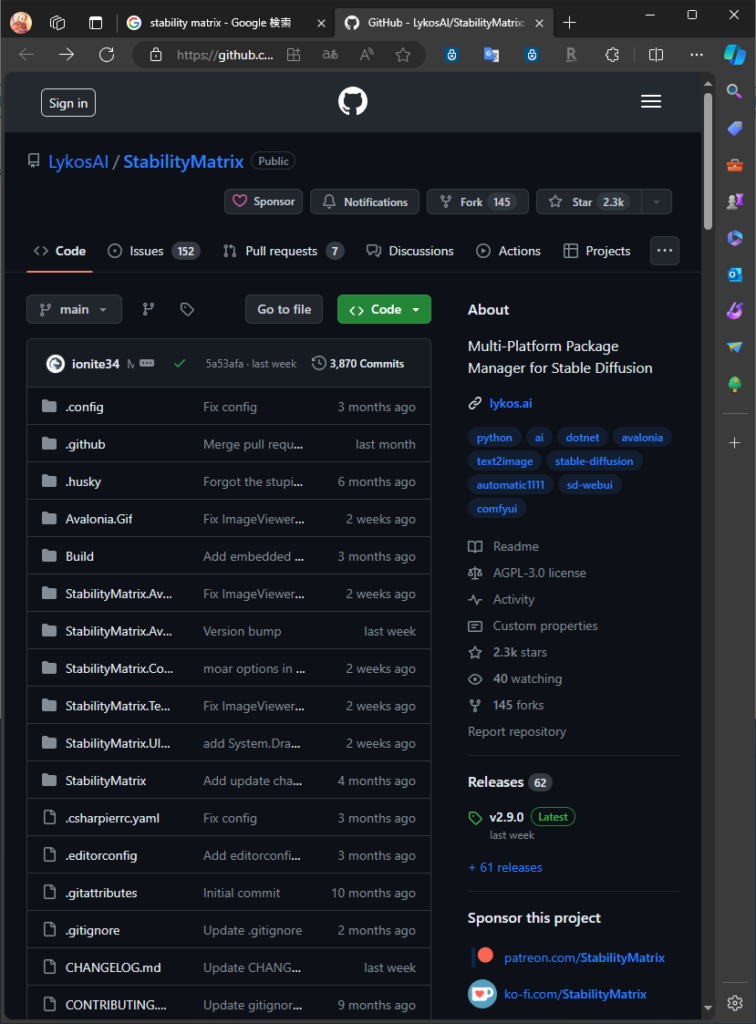Viewport: 756px width, 1024px height.
Task: Click Report repository
Action: pyautogui.click(x=517, y=731)
